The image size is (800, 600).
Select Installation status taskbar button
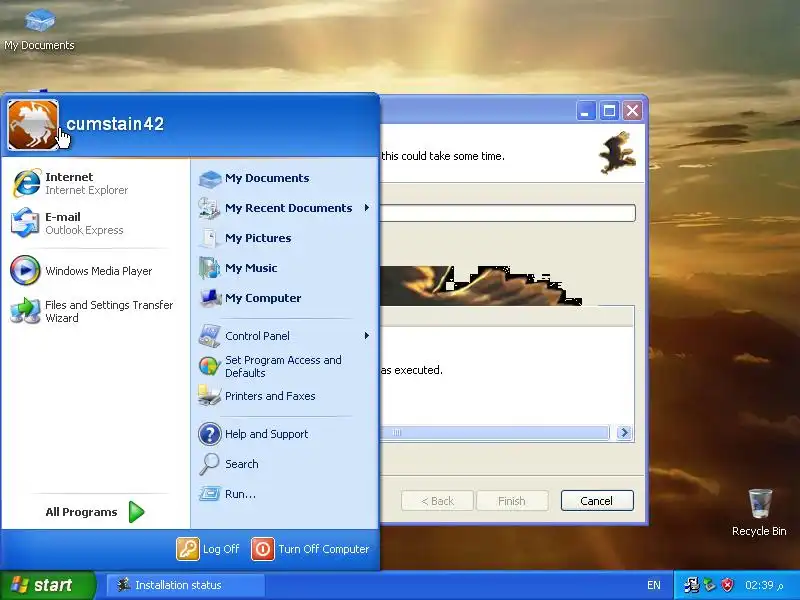[x=185, y=585]
